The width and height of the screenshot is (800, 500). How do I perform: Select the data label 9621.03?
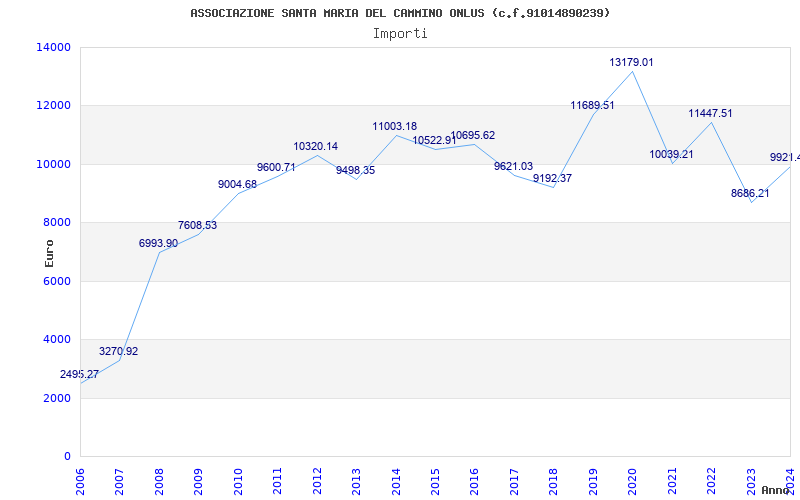[x=513, y=166]
